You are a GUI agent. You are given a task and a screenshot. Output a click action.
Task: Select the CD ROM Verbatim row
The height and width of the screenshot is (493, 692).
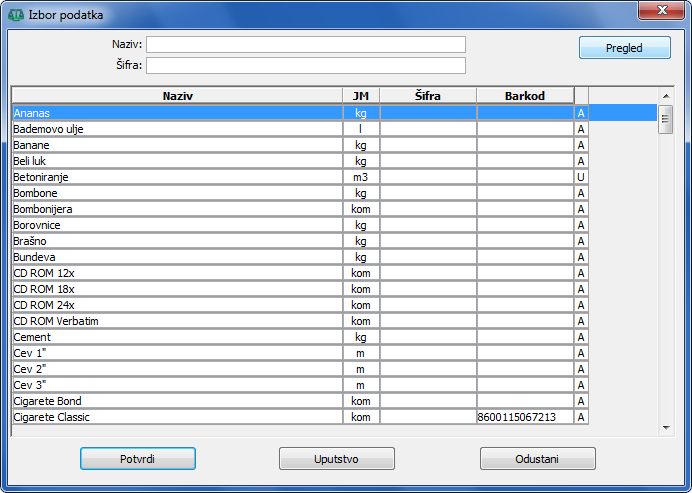[x=176, y=321]
